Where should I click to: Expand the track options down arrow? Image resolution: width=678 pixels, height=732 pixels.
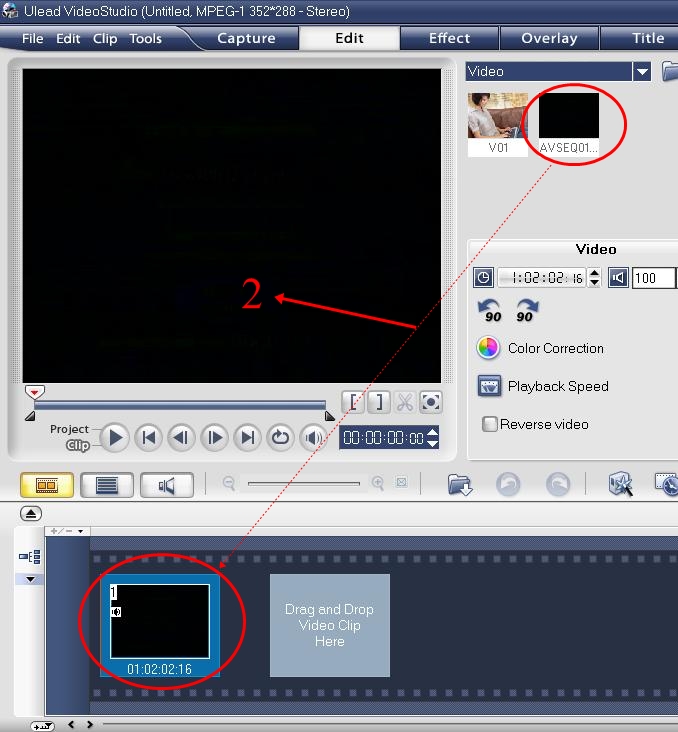coord(30,579)
